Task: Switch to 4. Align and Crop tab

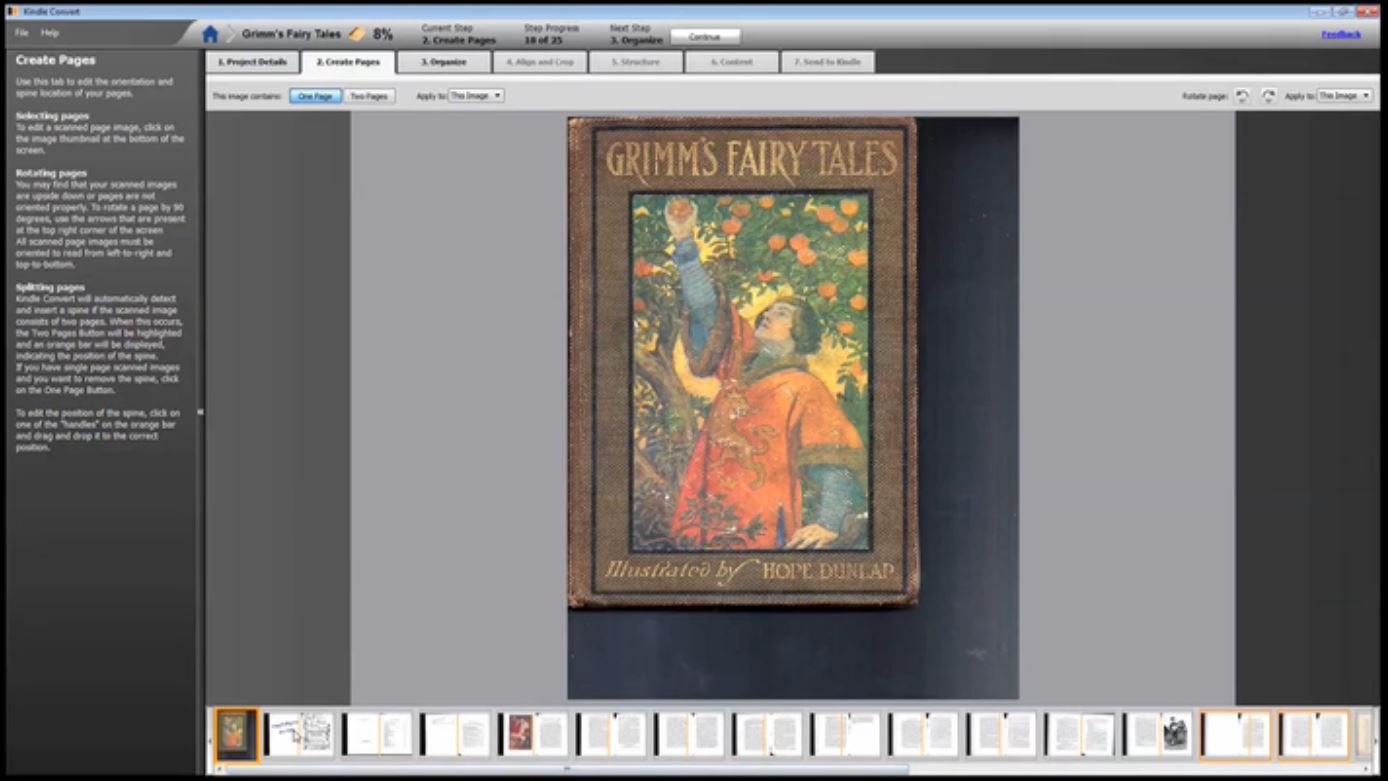Action: coord(539,62)
